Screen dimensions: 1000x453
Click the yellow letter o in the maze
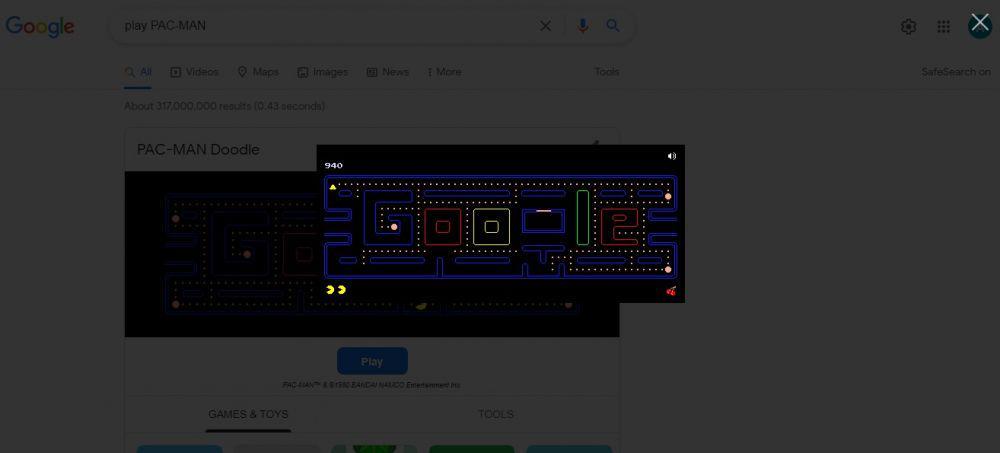[x=491, y=226]
